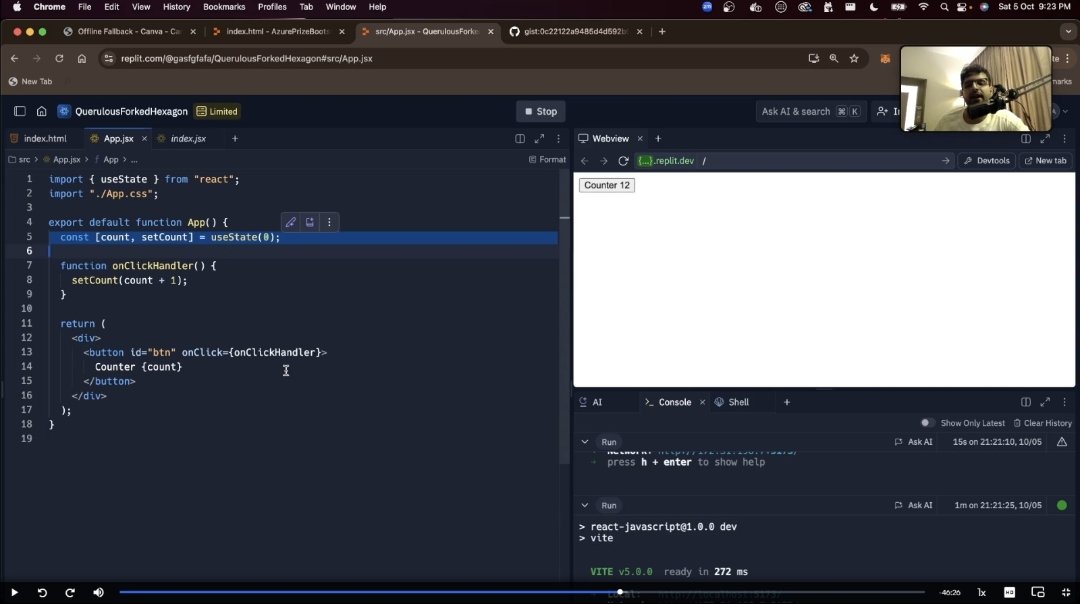This screenshot has width=1080, height=604.
Task: Click the Format button
Action: tap(548, 159)
